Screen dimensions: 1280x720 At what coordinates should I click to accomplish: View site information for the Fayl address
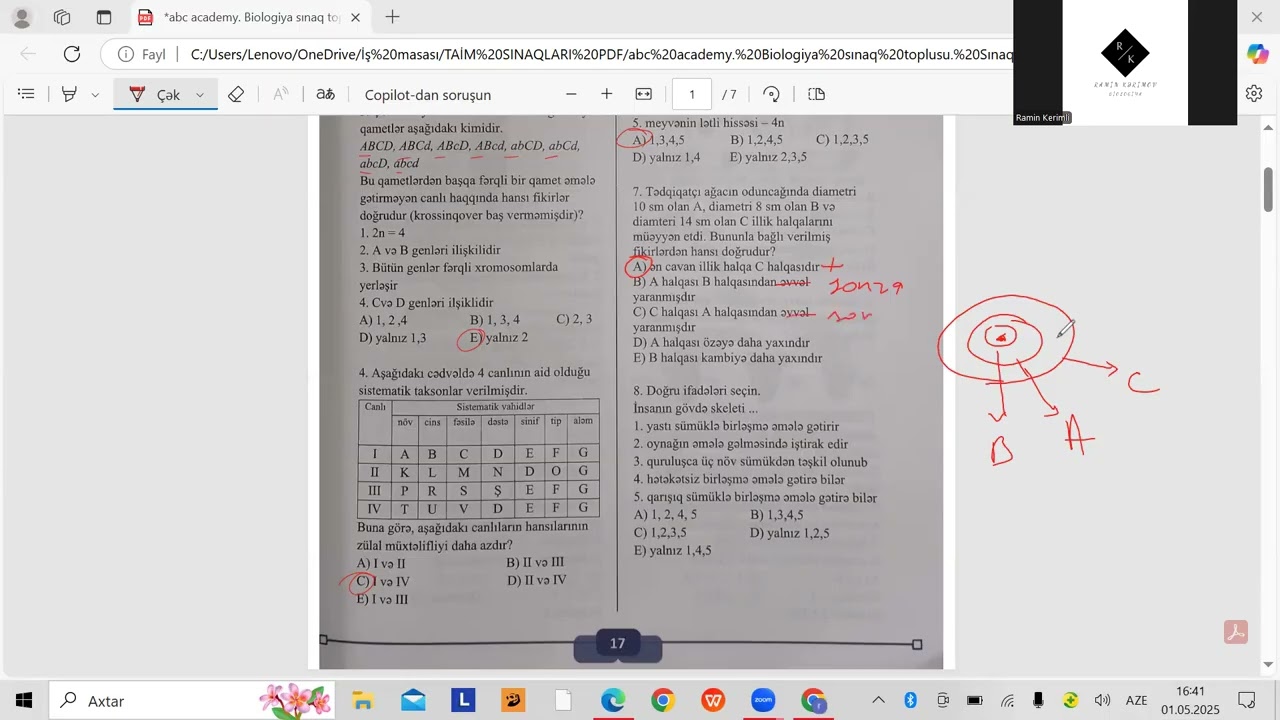[142, 54]
